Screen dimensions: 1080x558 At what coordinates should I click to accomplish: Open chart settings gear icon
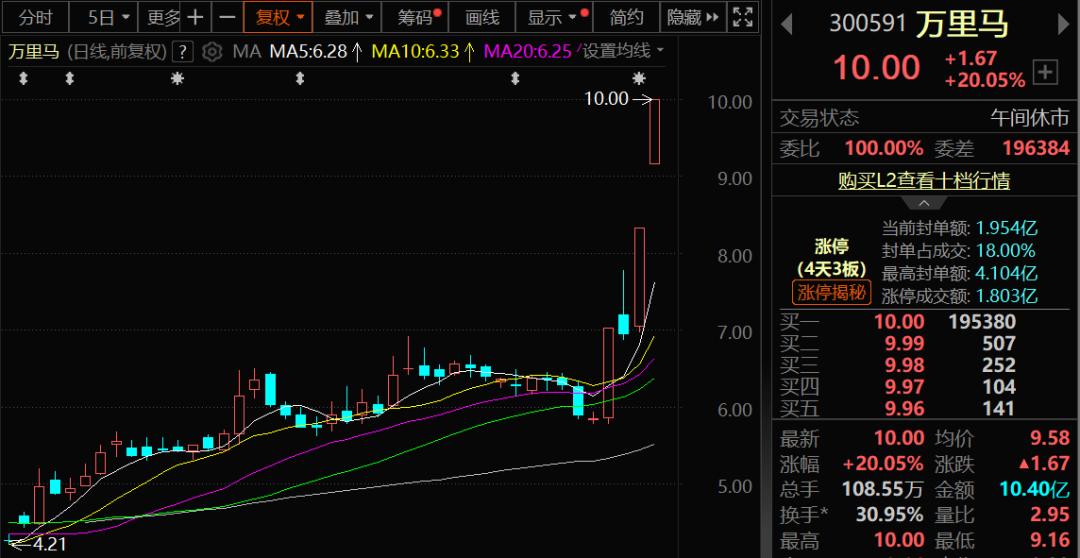click(213, 52)
